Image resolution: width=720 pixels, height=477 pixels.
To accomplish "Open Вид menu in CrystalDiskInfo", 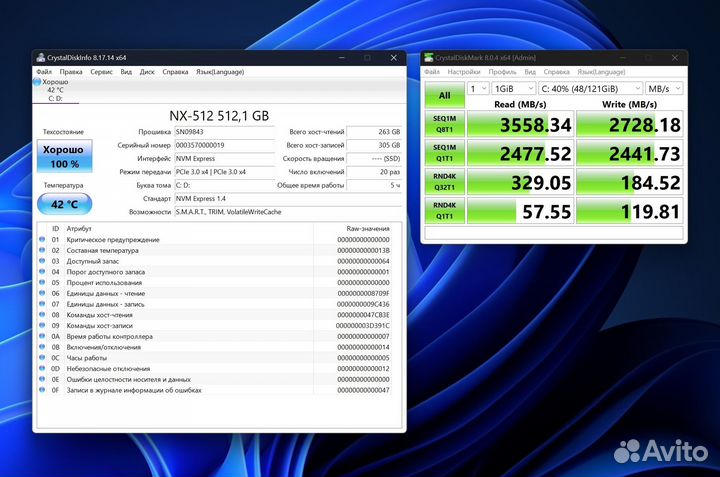I will tap(126, 72).
